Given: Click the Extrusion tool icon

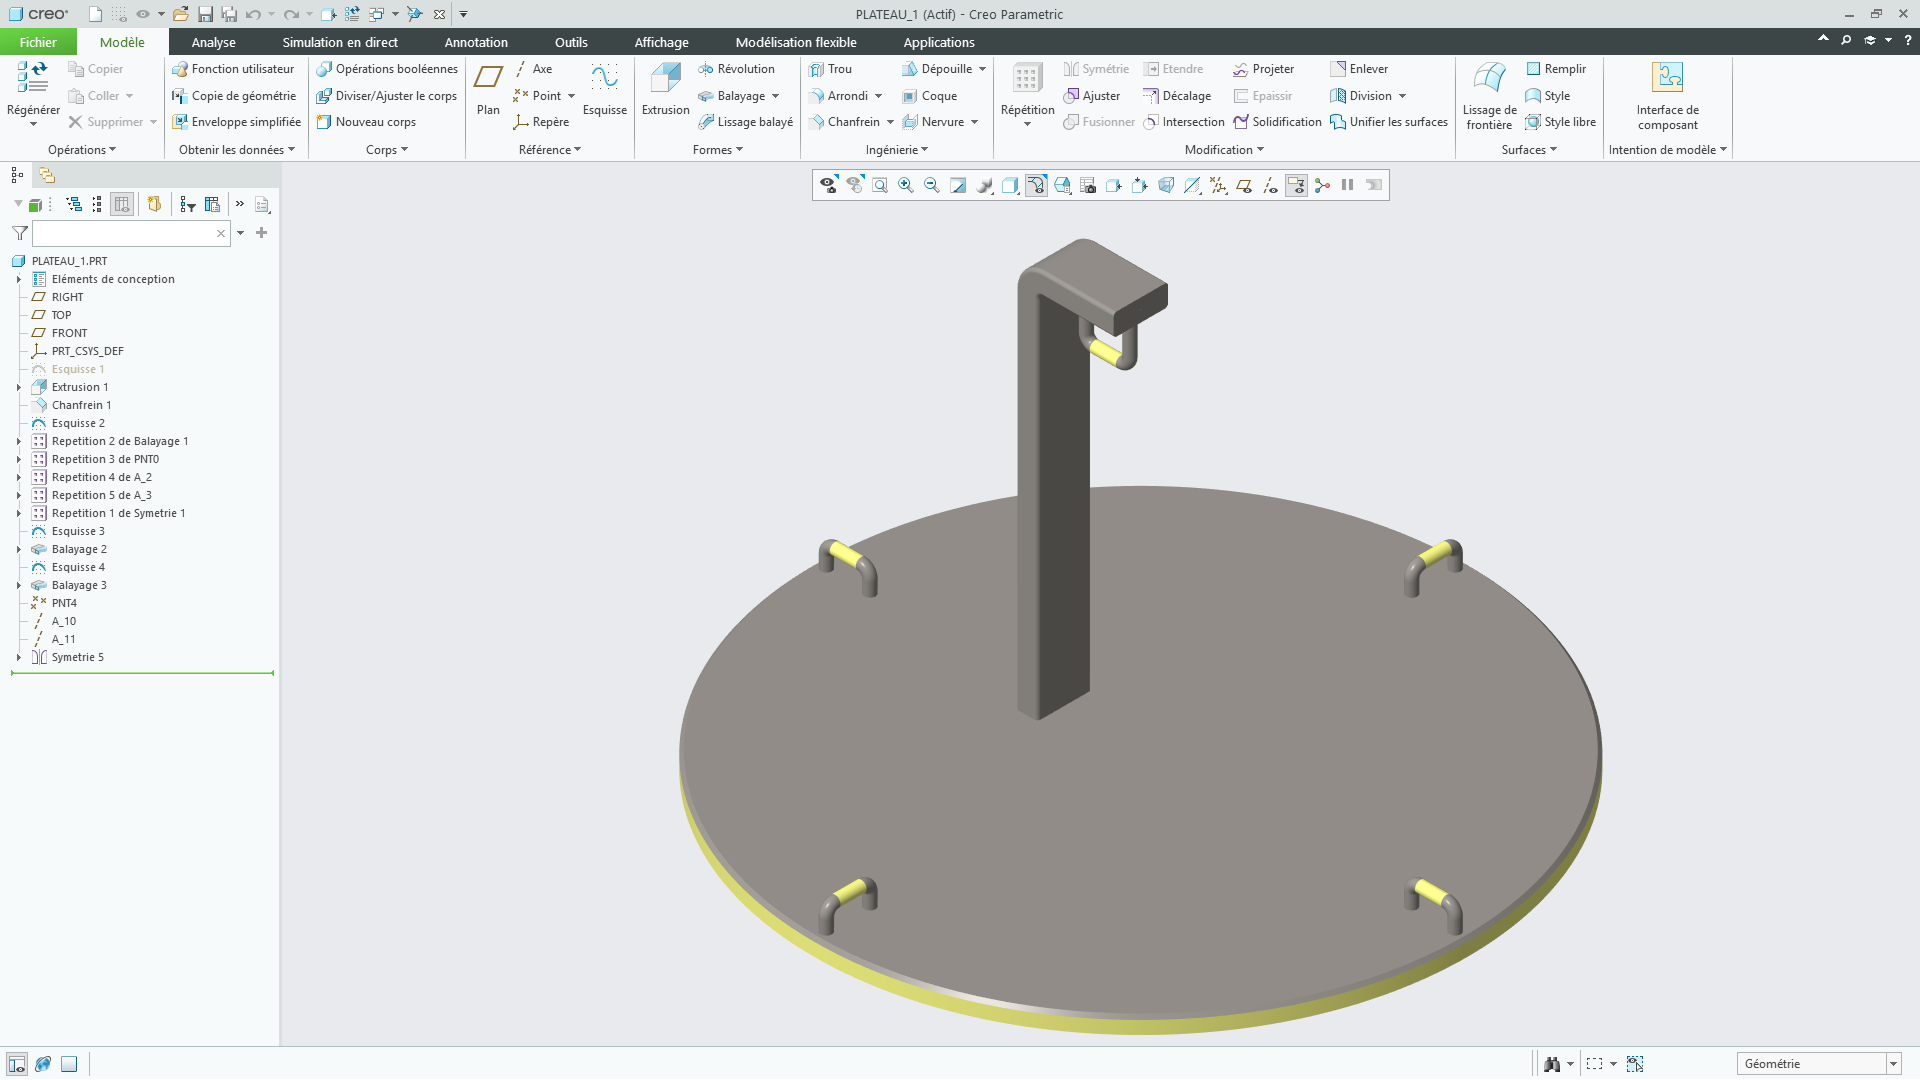Looking at the screenshot, I should pos(665,78).
